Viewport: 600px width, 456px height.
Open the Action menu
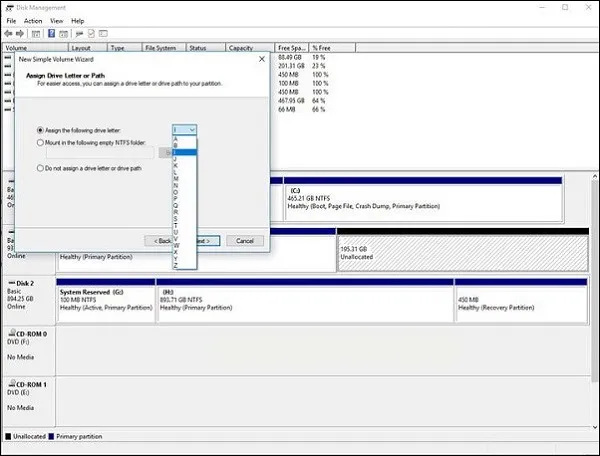(x=33, y=21)
